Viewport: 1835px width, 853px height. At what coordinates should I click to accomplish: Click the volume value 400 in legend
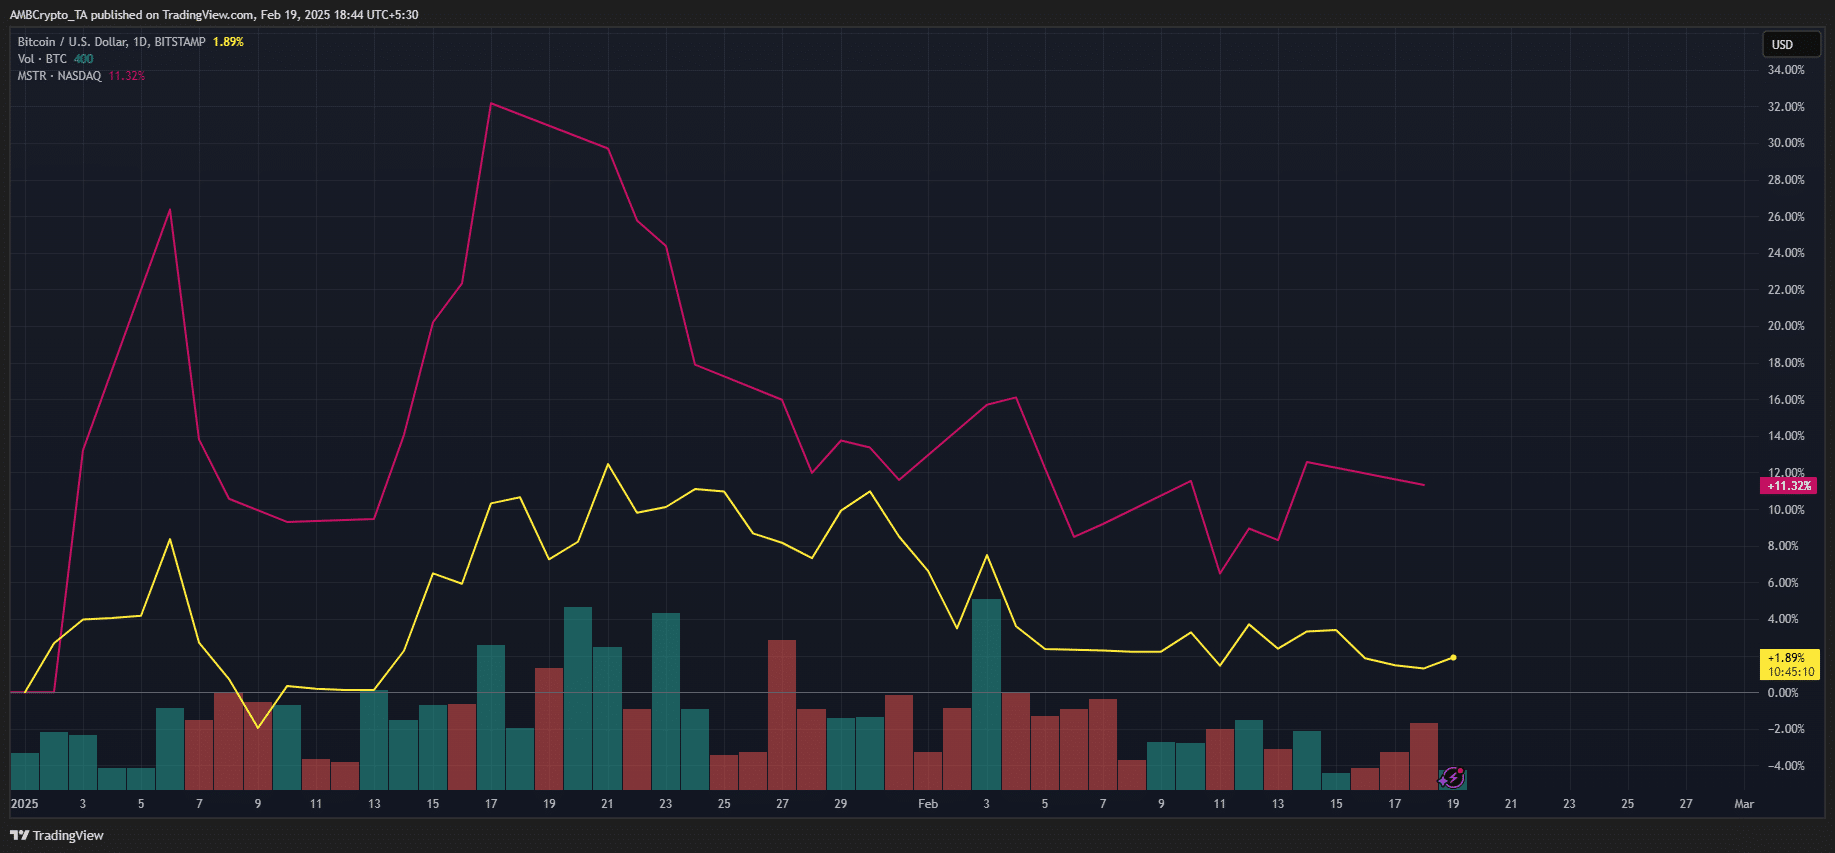(x=83, y=59)
